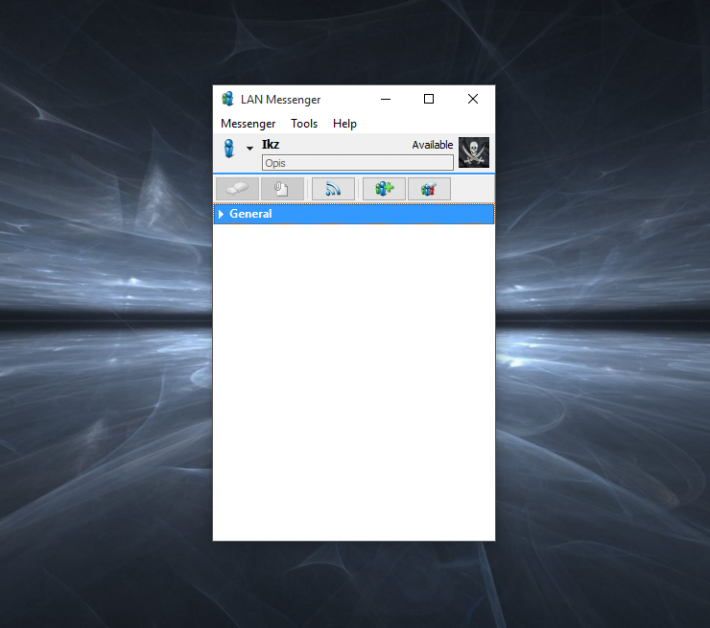Open the Help menu

[345, 124]
